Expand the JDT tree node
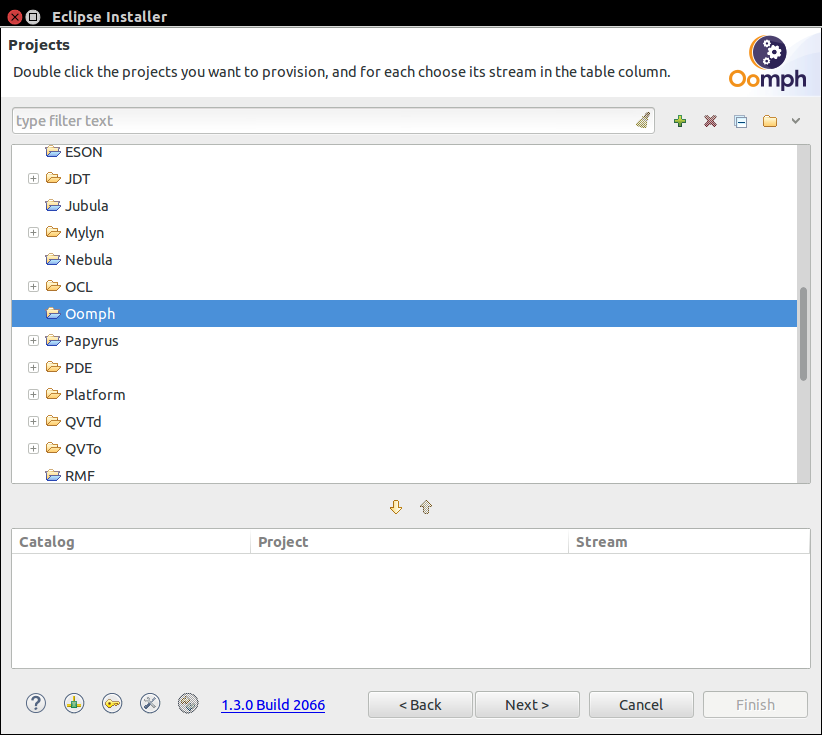This screenshot has height=735, width=822. (x=33, y=179)
